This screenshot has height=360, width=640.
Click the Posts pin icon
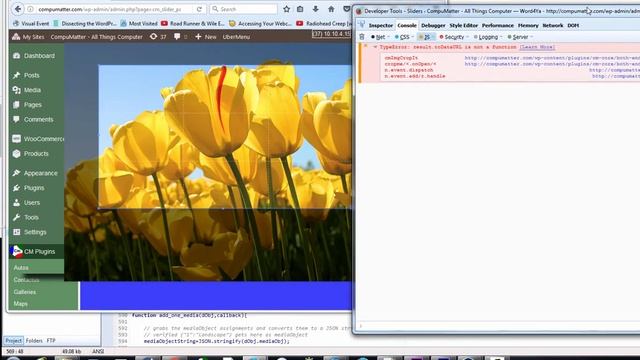(16, 75)
